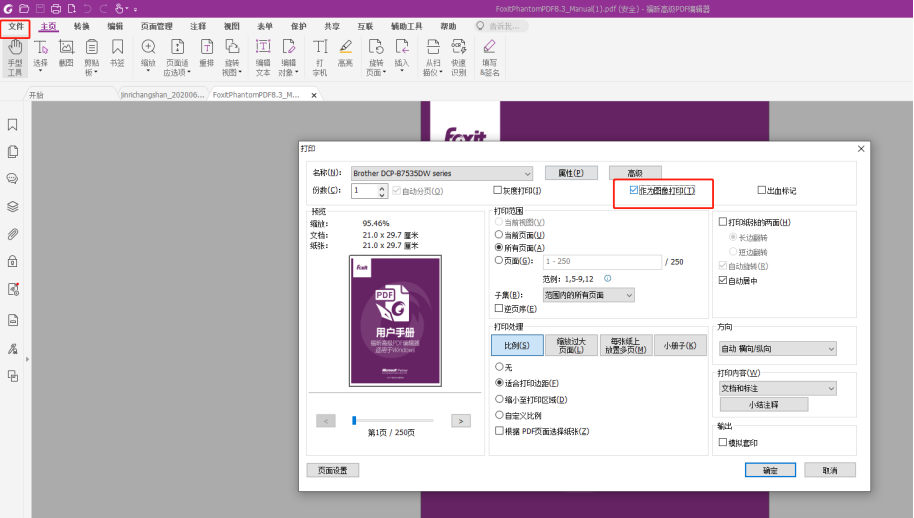Open the File menu
The width and height of the screenshot is (914, 518).
coord(16,27)
